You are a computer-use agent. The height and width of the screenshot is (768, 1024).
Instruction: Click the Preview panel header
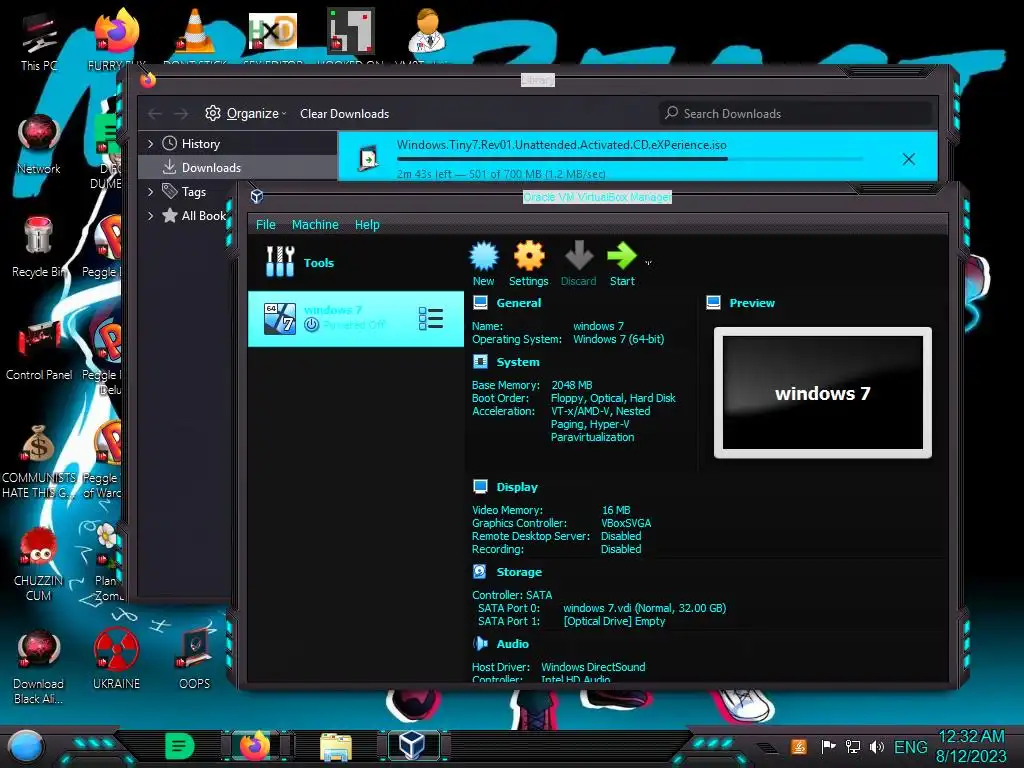click(752, 303)
